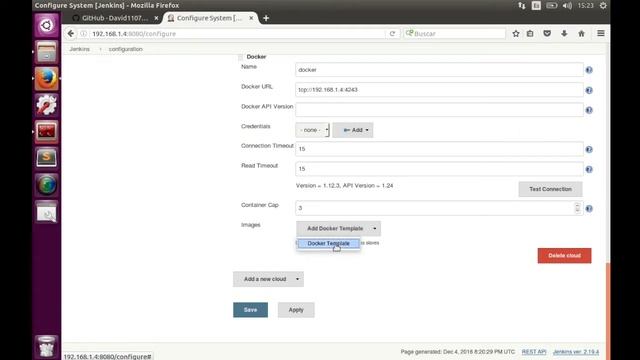
Task: Click the Container Cap number stepper
Action: (x=577, y=208)
